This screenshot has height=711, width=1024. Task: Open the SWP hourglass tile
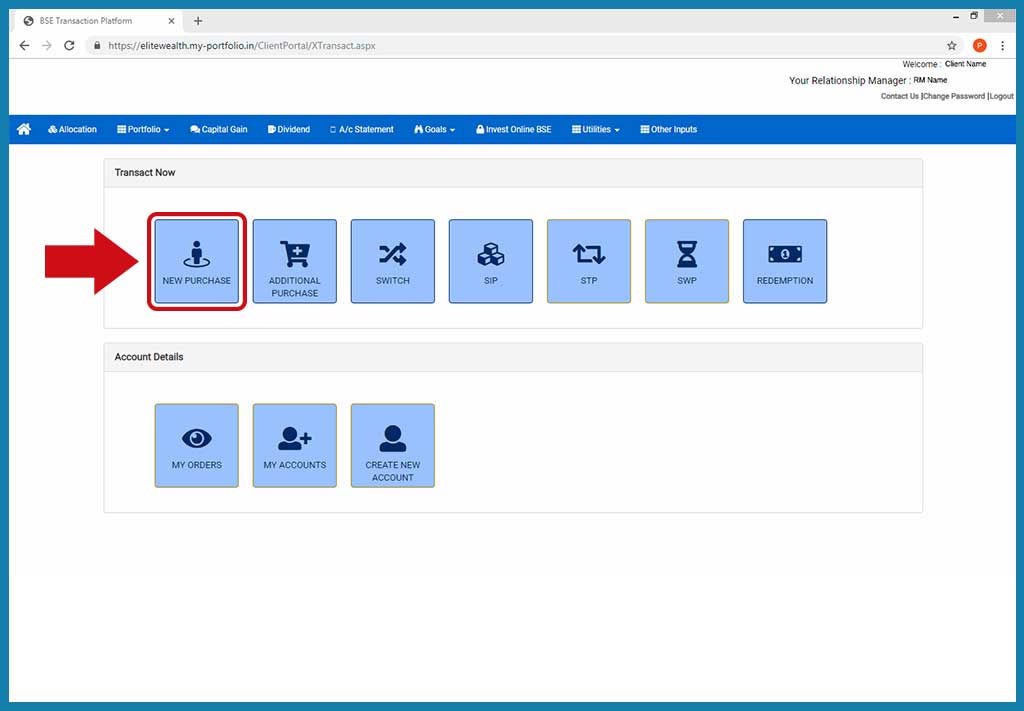(x=686, y=261)
